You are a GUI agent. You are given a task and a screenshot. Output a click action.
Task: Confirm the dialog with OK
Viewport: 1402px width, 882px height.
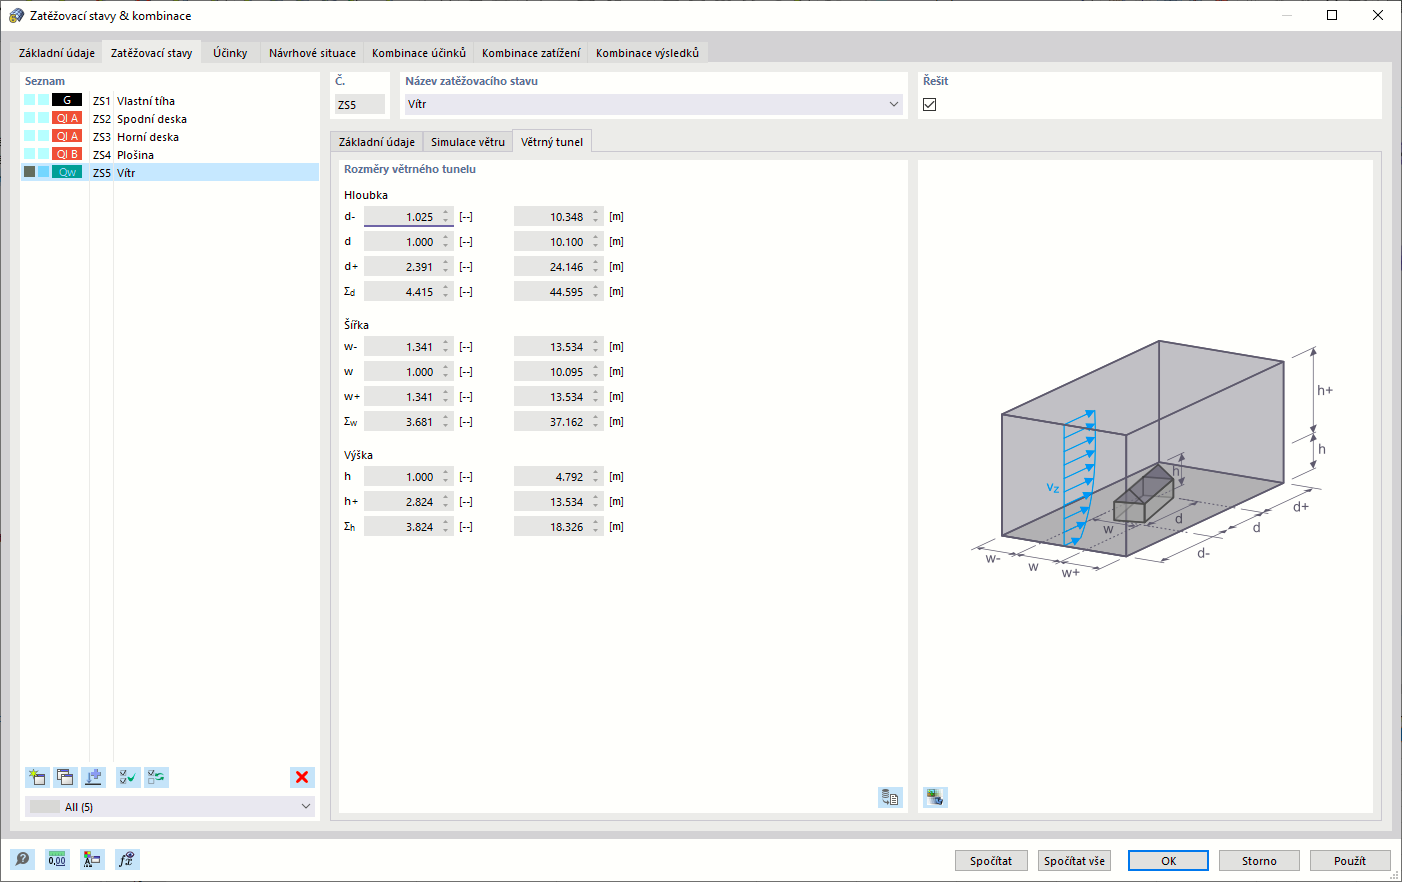point(1168,861)
